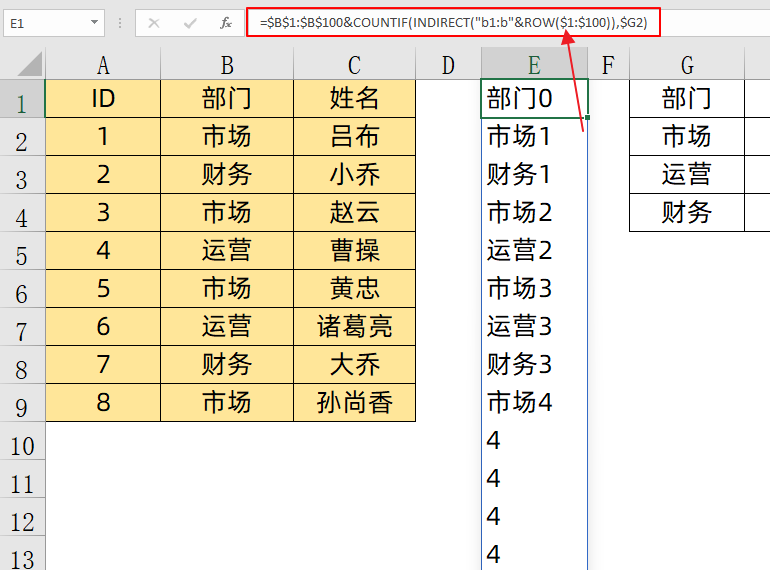Click the 财务 cell in row 8
Screen dimensions: 770x570
(227, 364)
